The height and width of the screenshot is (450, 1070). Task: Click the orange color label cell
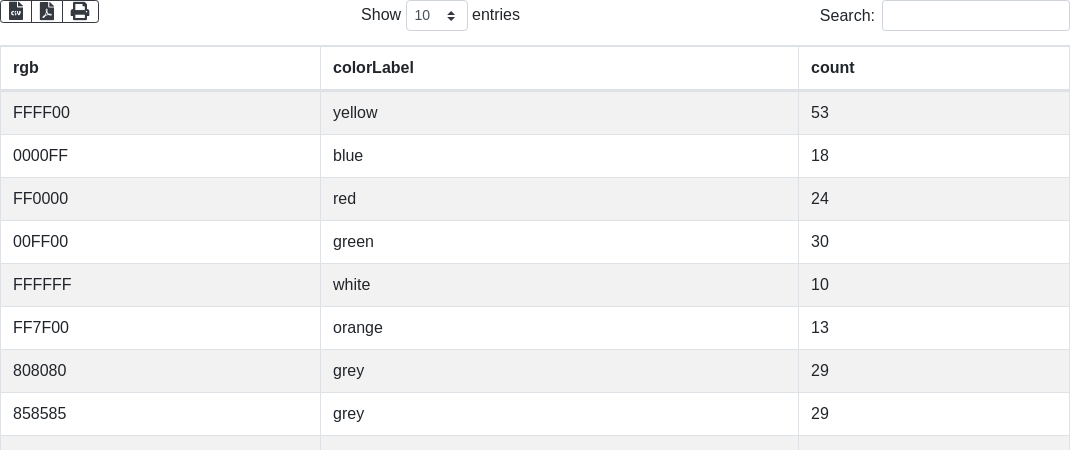click(358, 328)
